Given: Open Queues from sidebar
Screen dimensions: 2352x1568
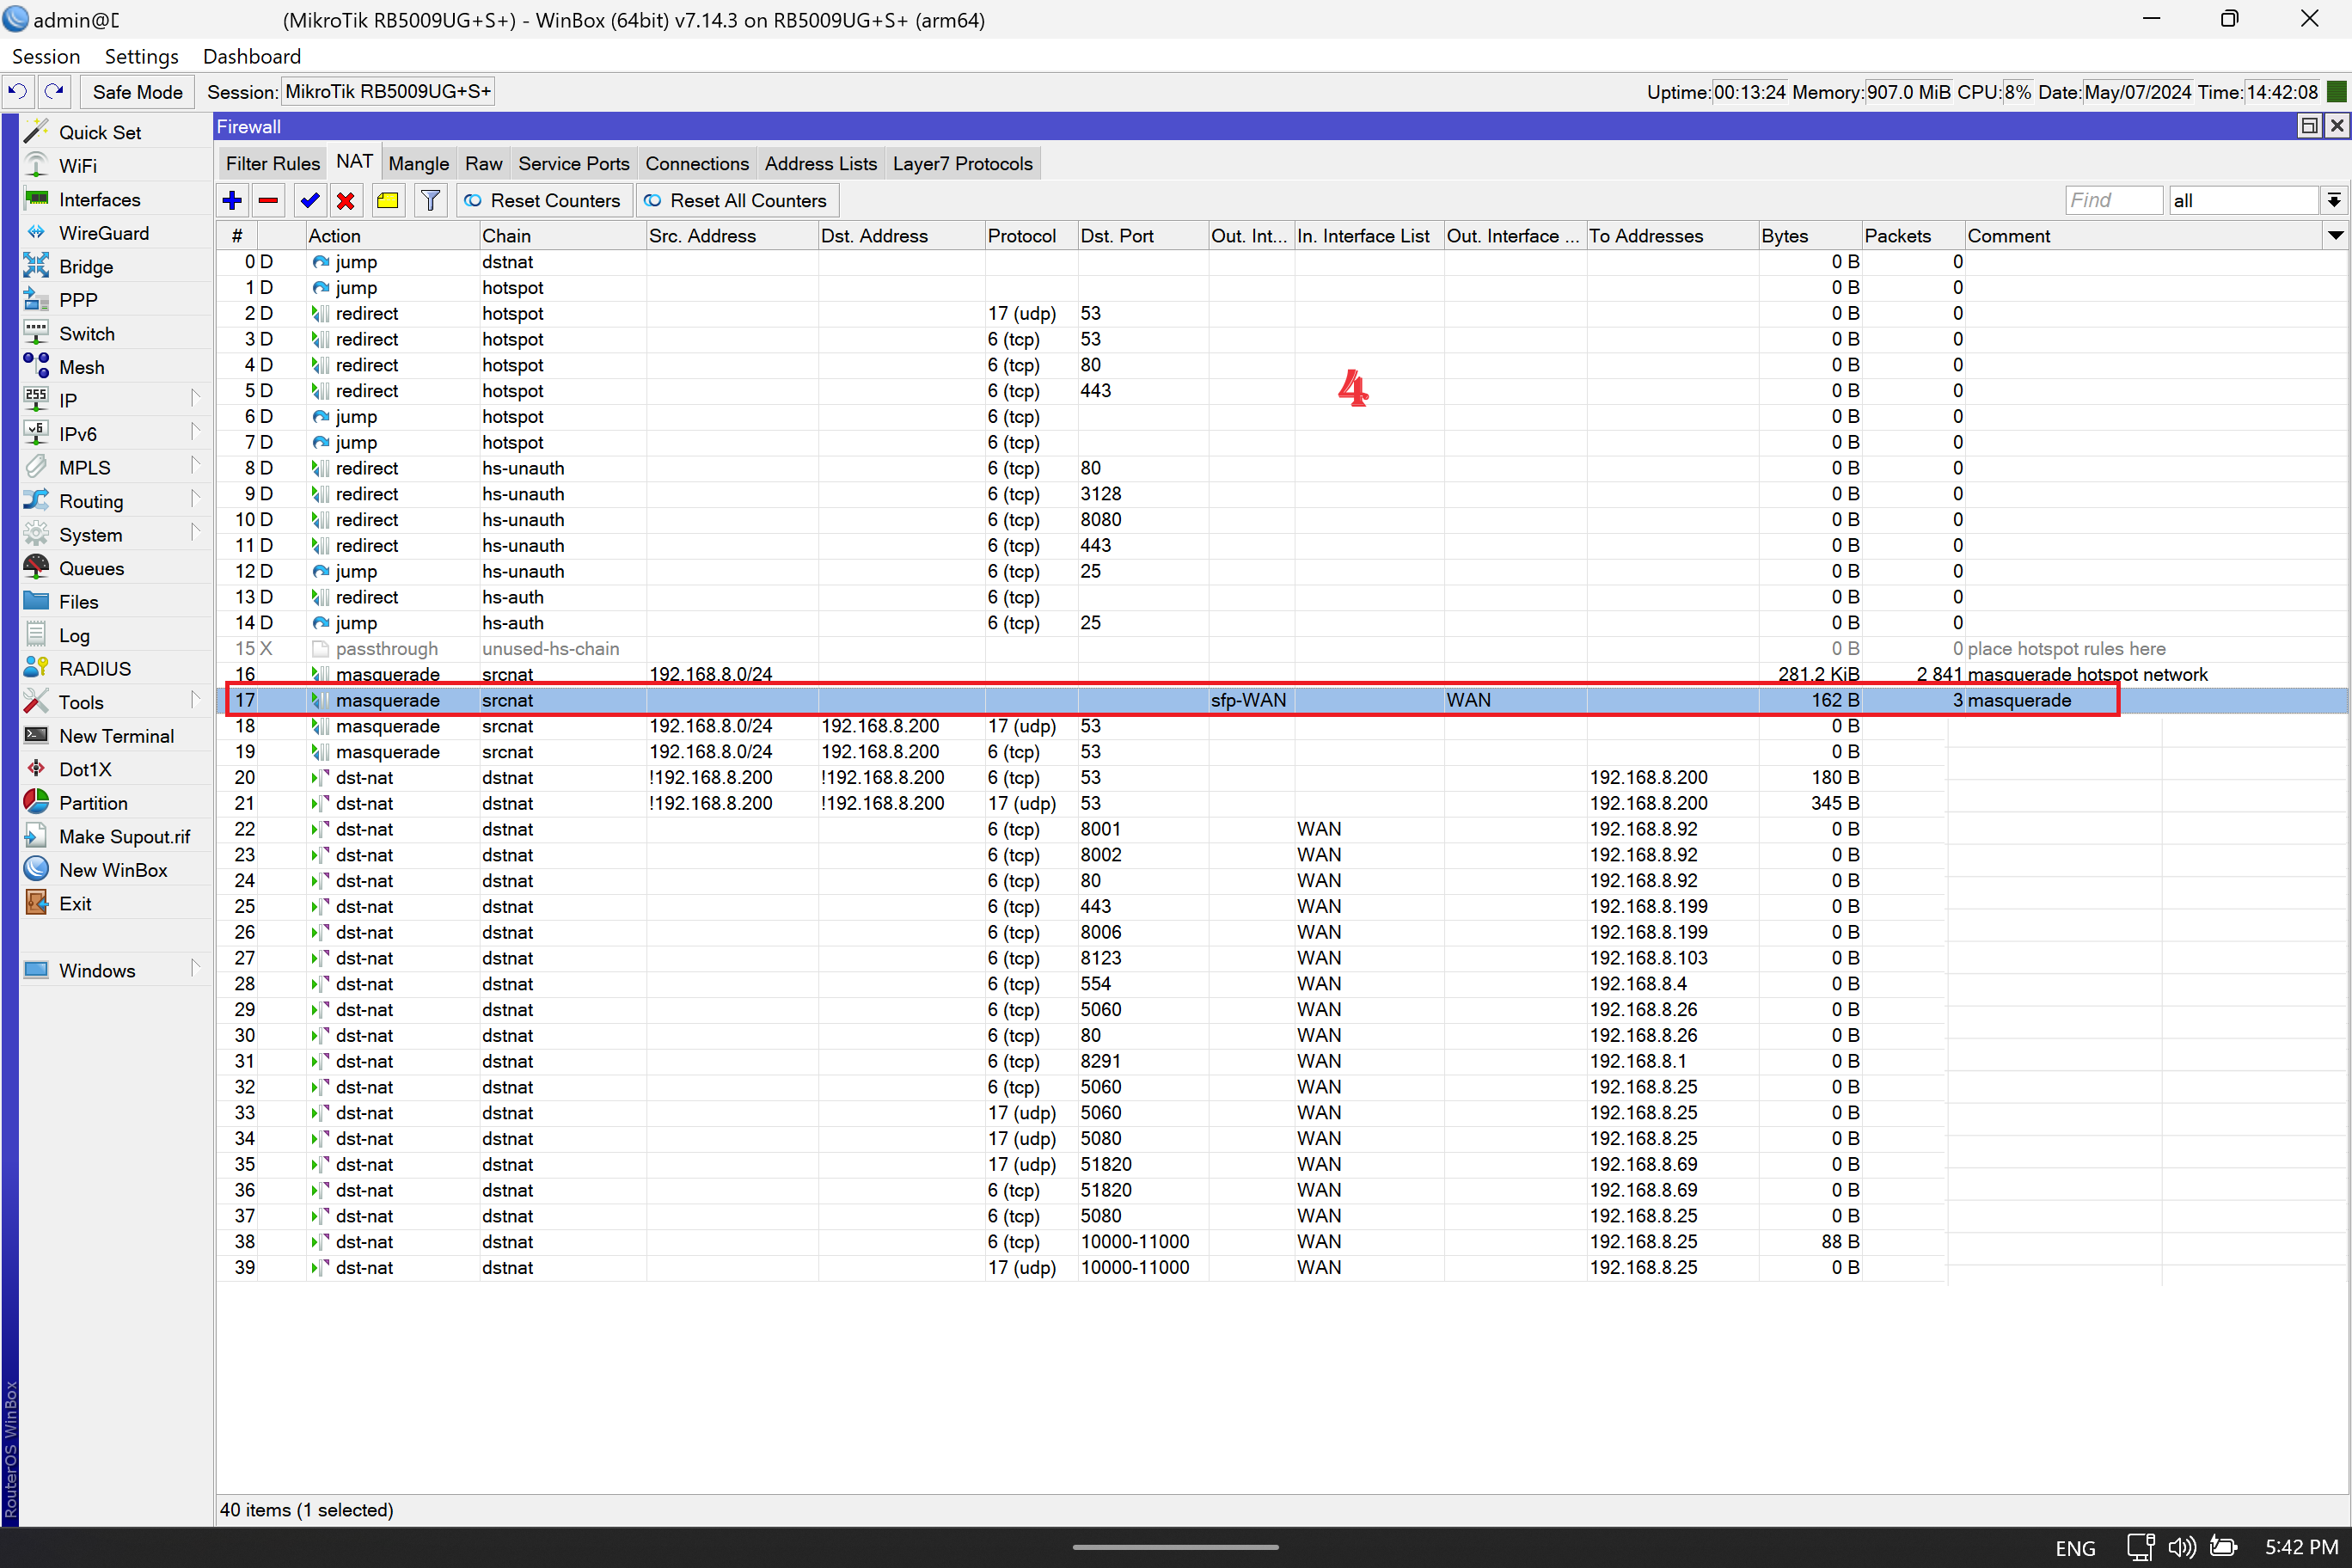Looking at the screenshot, I should (x=92, y=568).
